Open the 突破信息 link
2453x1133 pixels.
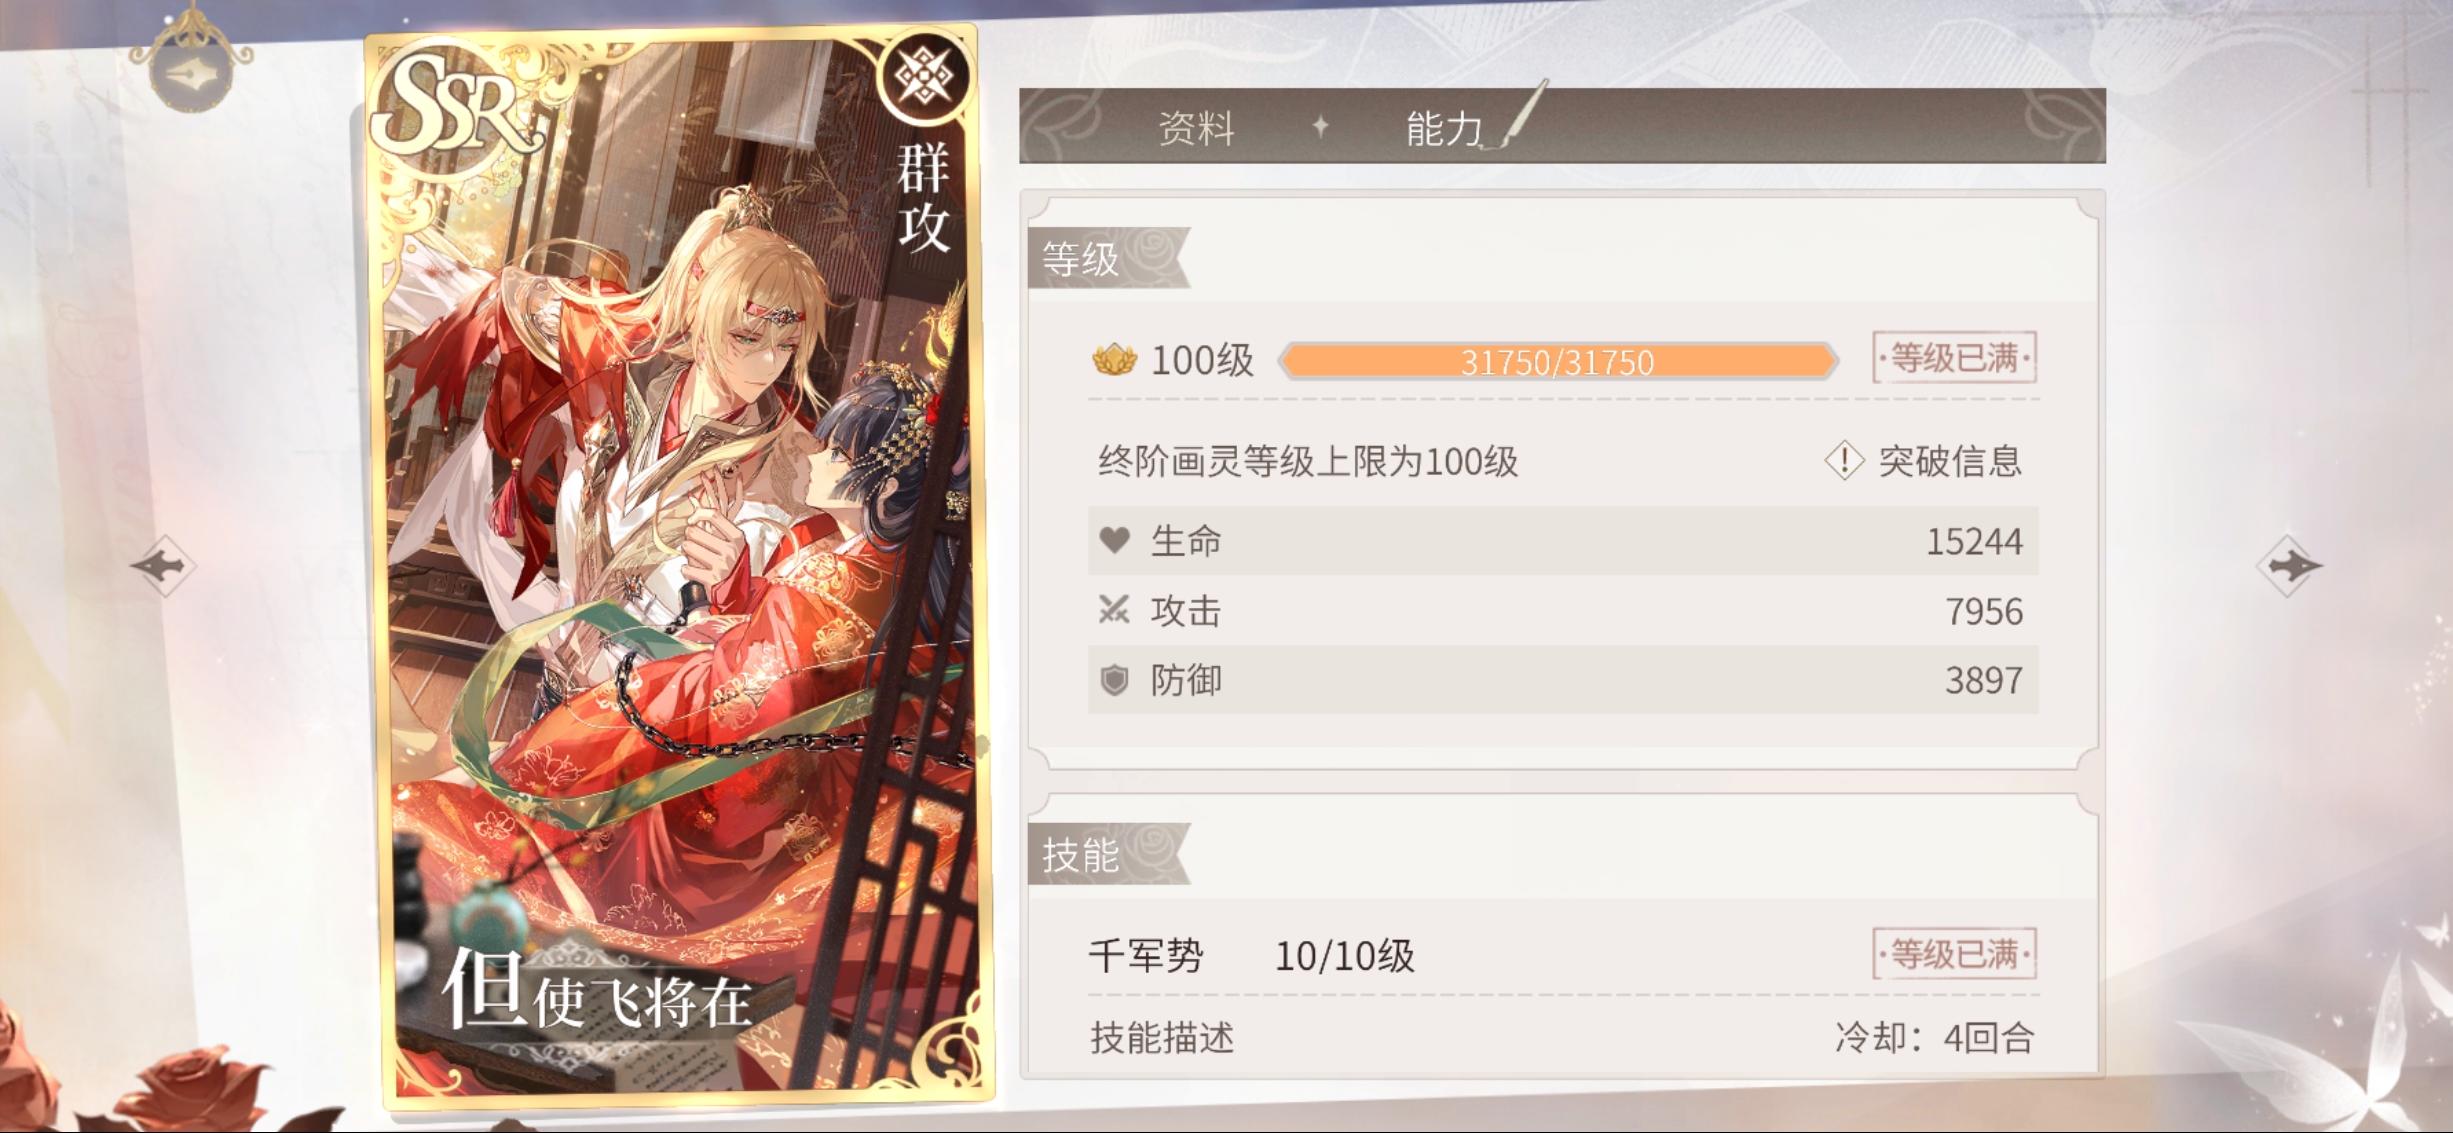[1950, 461]
